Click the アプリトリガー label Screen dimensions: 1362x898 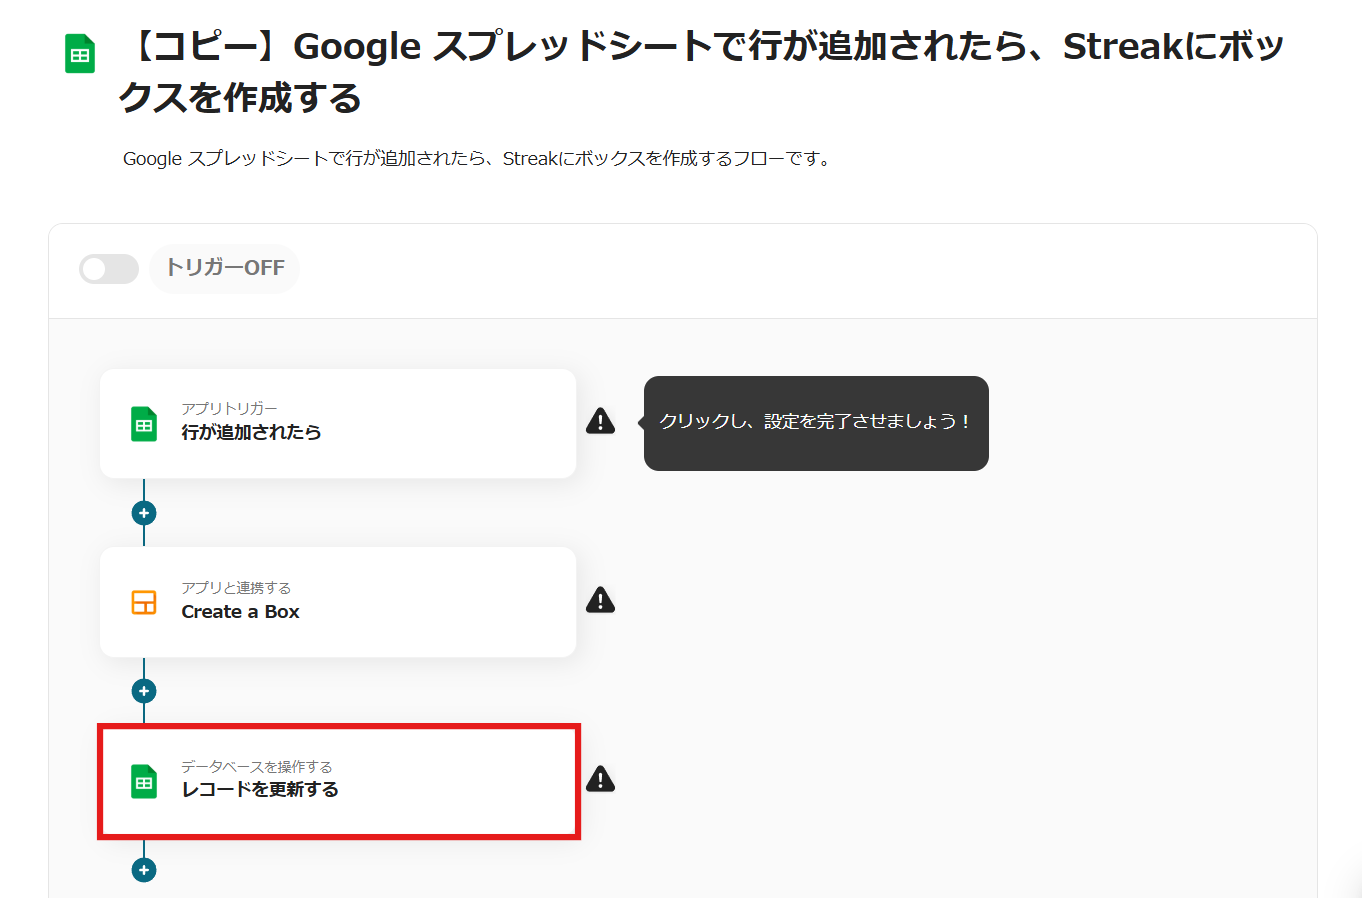pos(229,408)
